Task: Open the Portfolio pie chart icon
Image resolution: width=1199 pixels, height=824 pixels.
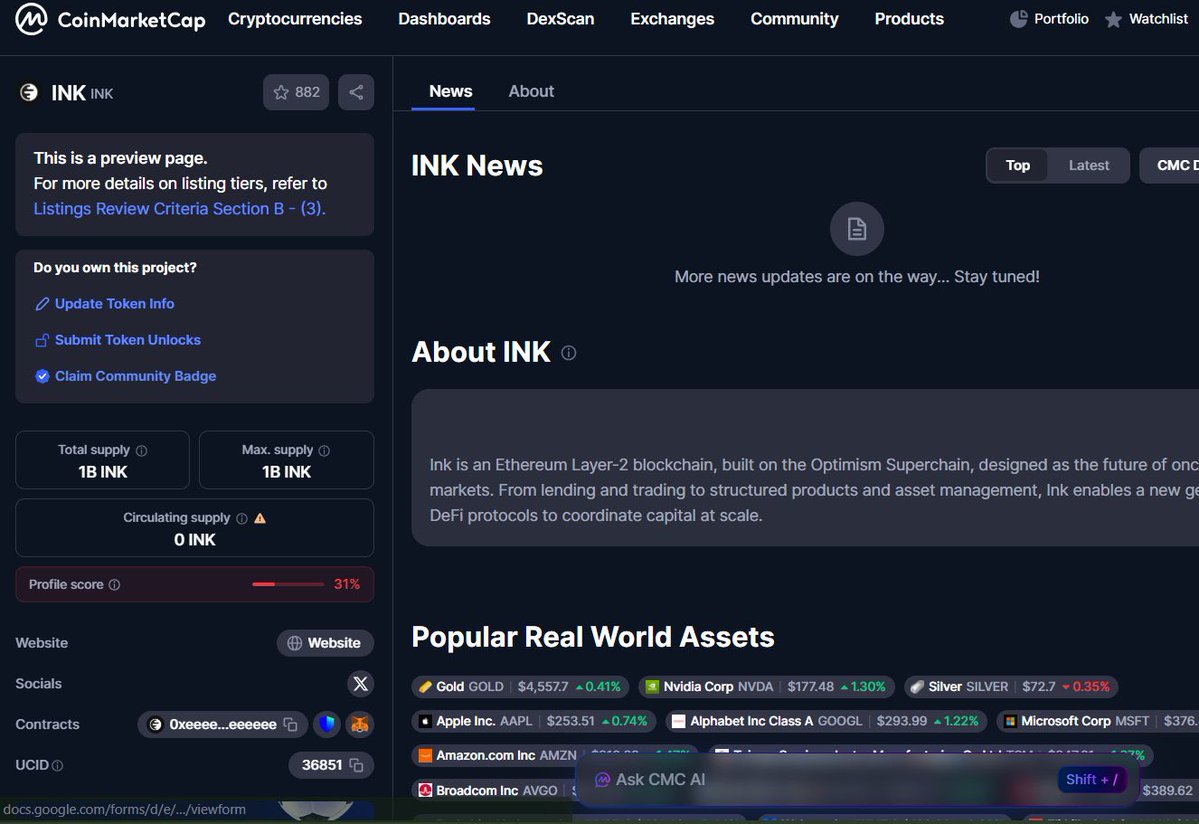Action: click(1019, 19)
